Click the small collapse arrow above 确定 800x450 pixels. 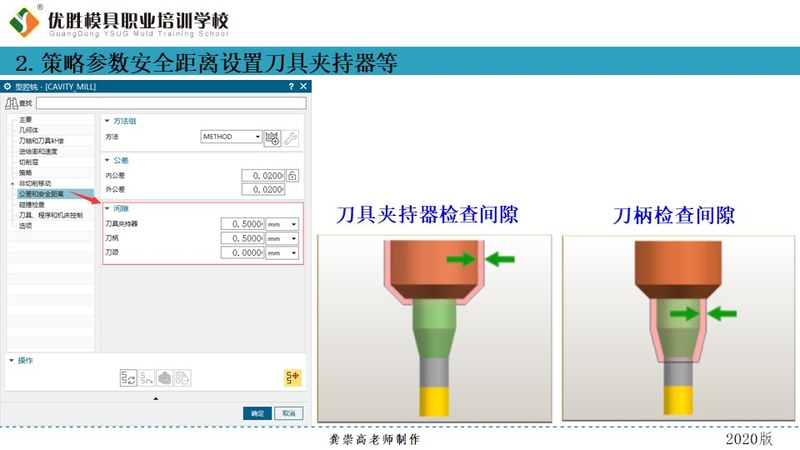(x=156, y=398)
